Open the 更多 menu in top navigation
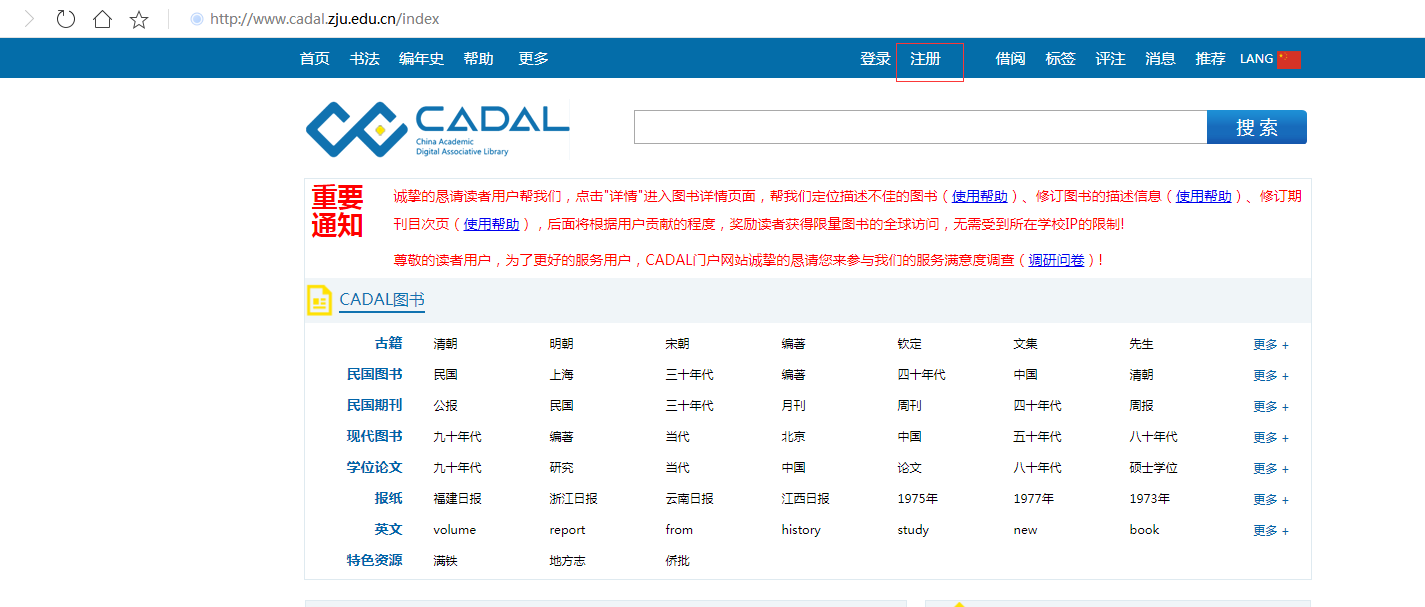Viewport: 1425px width, 607px height. tap(533, 59)
